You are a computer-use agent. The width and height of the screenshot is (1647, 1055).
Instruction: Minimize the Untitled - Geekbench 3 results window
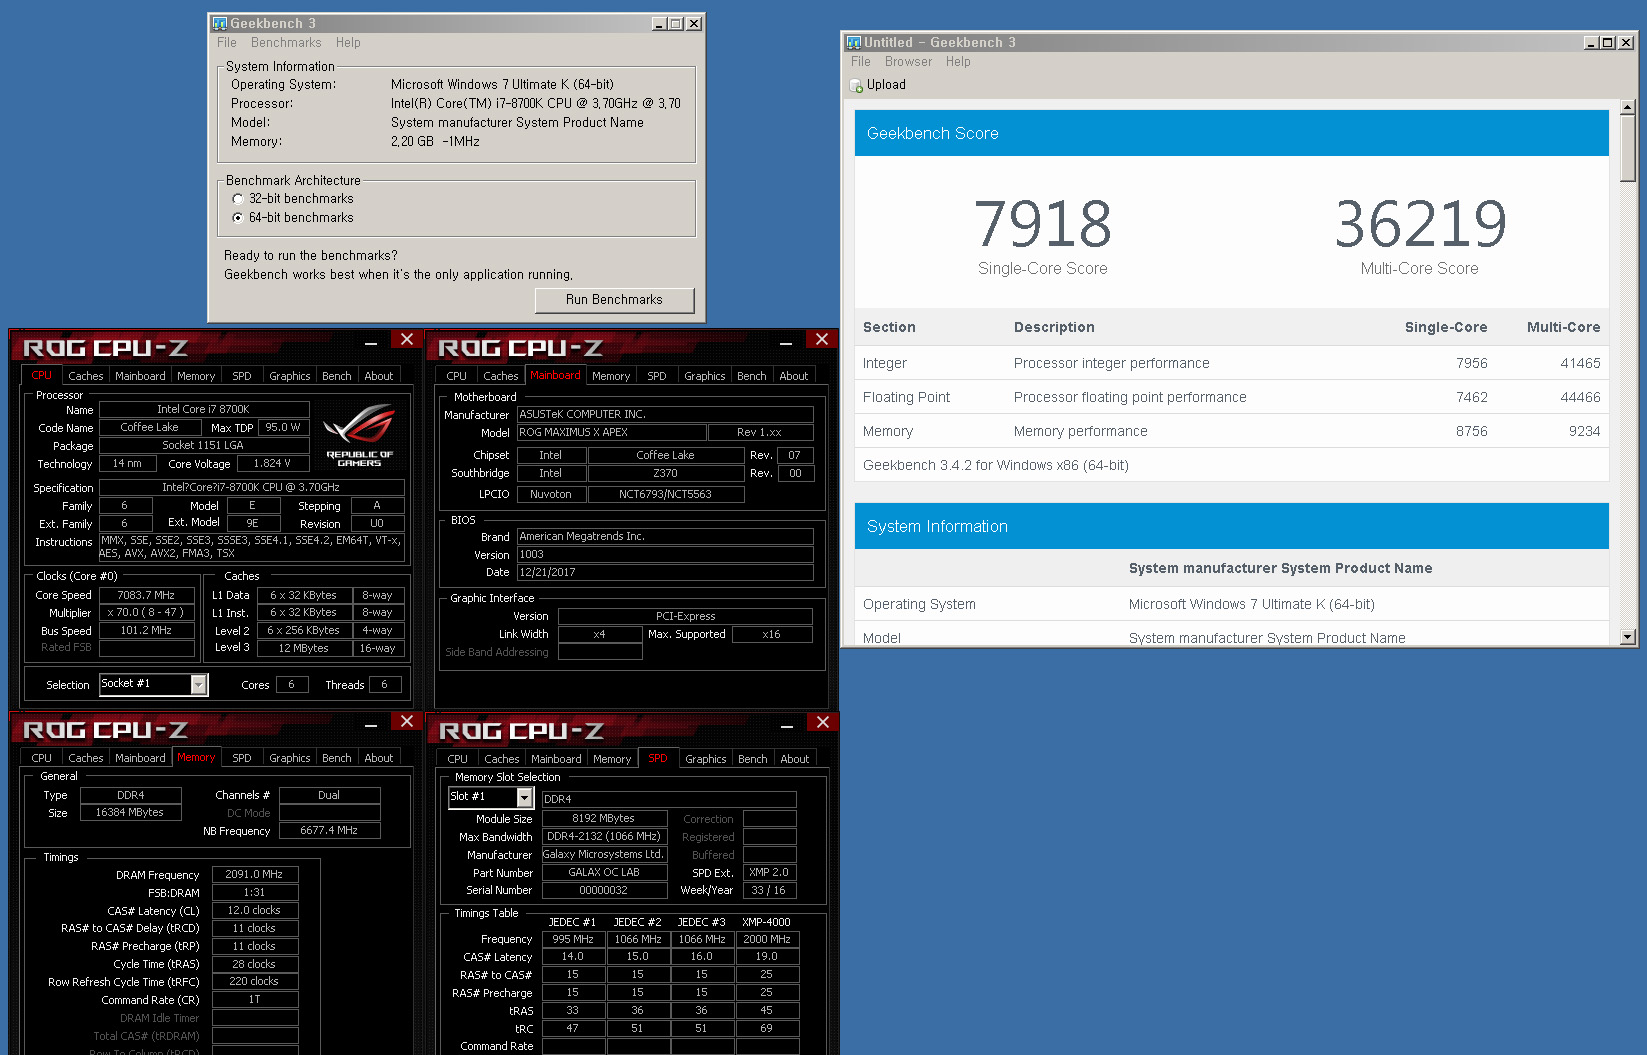(1591, 42)
